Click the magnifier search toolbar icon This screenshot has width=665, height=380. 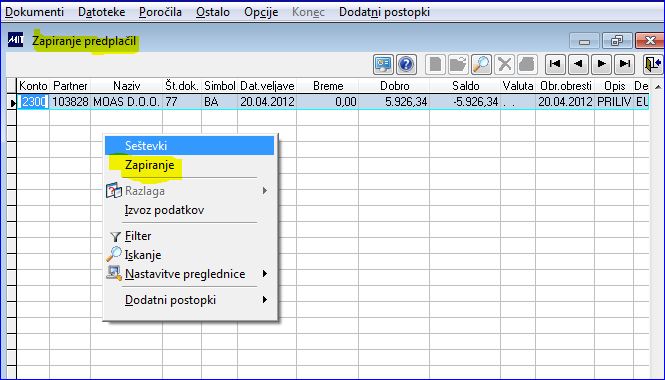(481, 64)
